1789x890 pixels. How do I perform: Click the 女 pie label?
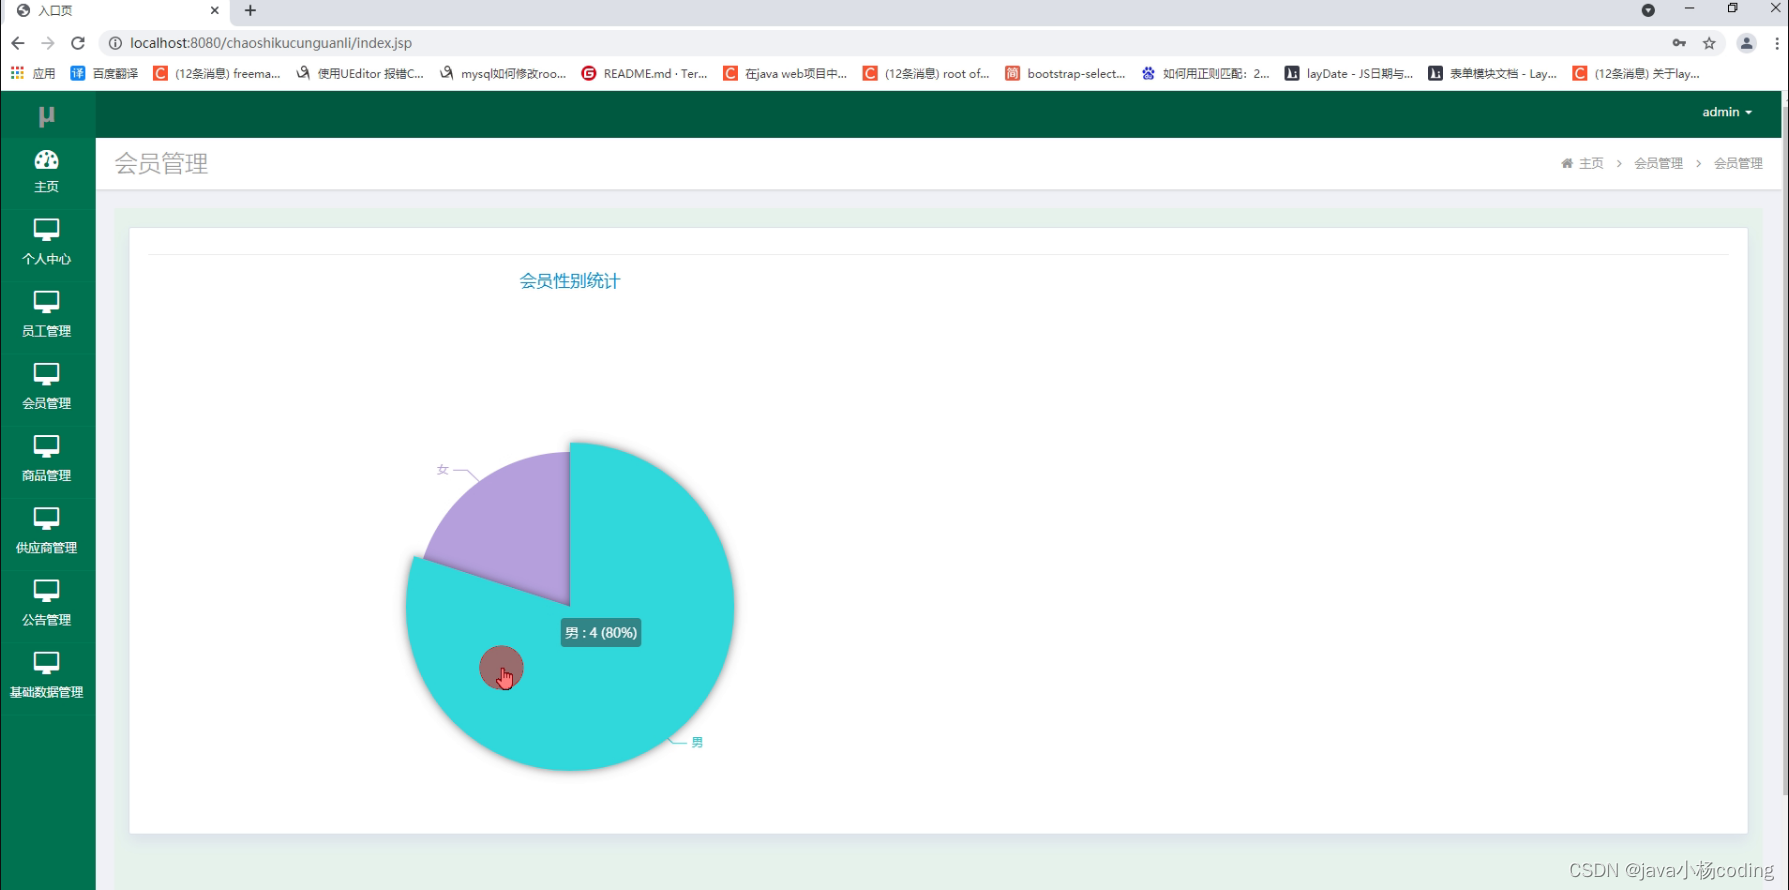click(x=443, y=469)
